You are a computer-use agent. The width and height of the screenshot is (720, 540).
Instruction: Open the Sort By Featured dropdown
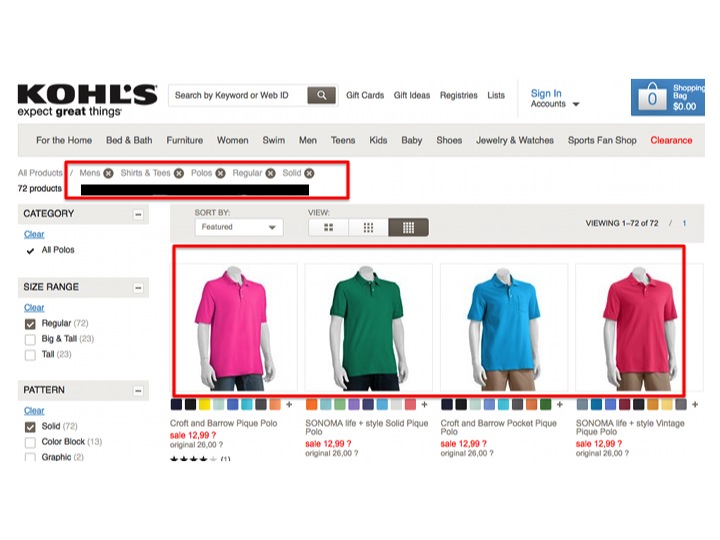point(239,227)
